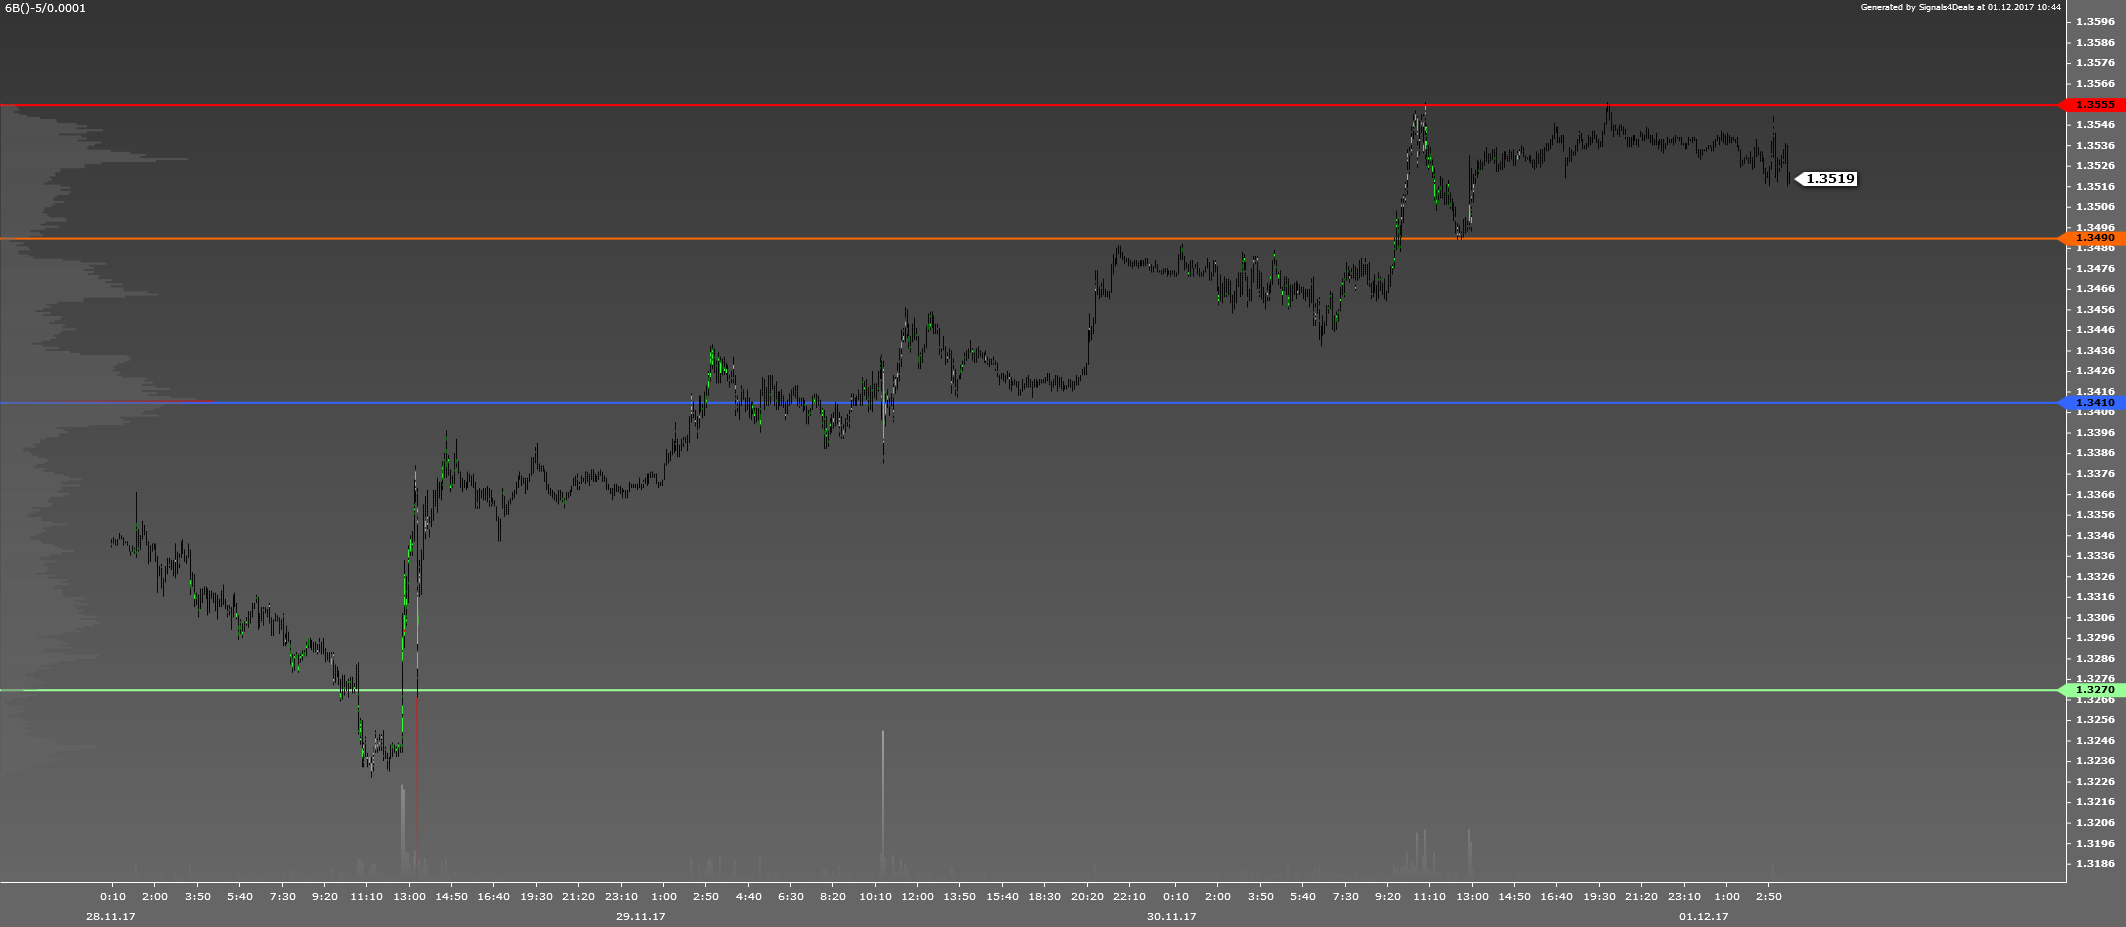Click the 1.3386 price axis label
2126x927 pixels.
2095,452
